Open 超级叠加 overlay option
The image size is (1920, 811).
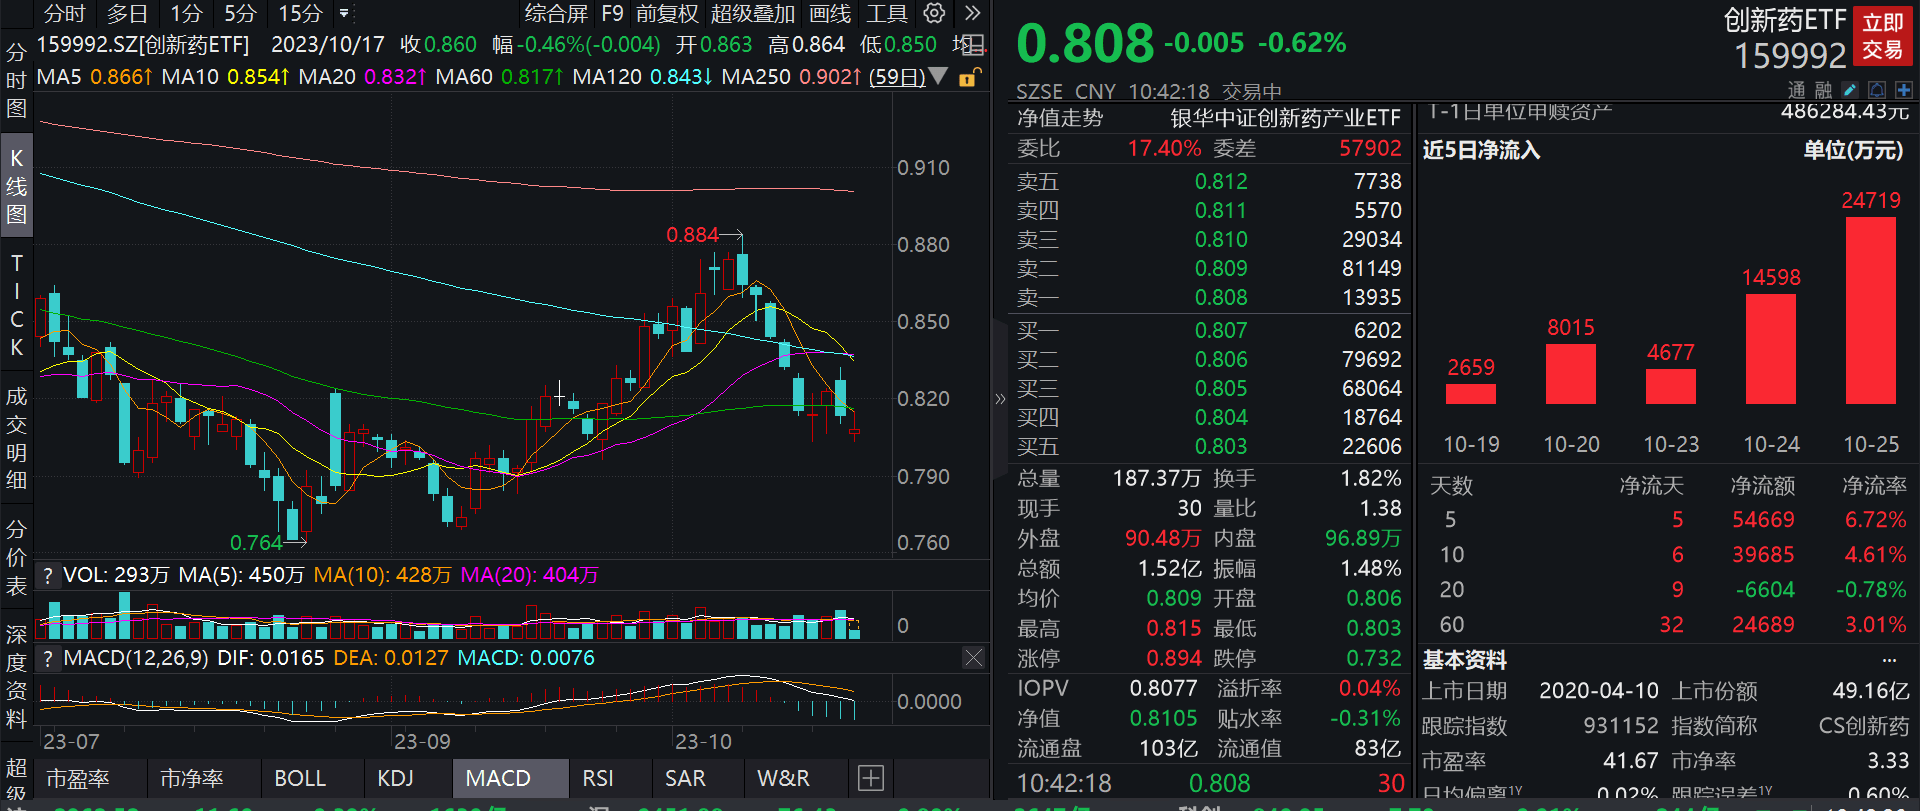753,14
